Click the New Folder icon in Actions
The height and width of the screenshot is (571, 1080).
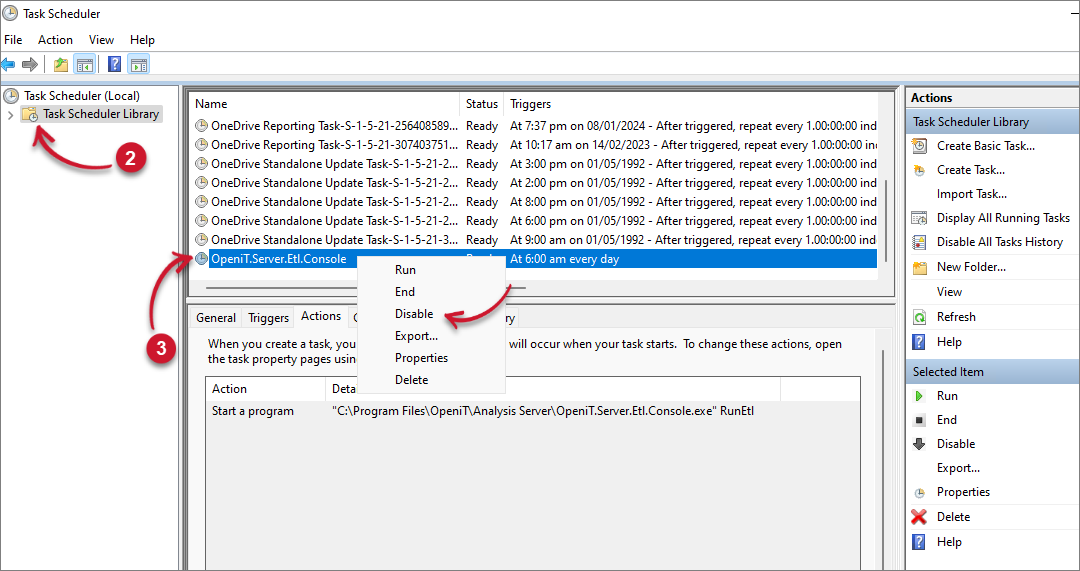(920, 267)
